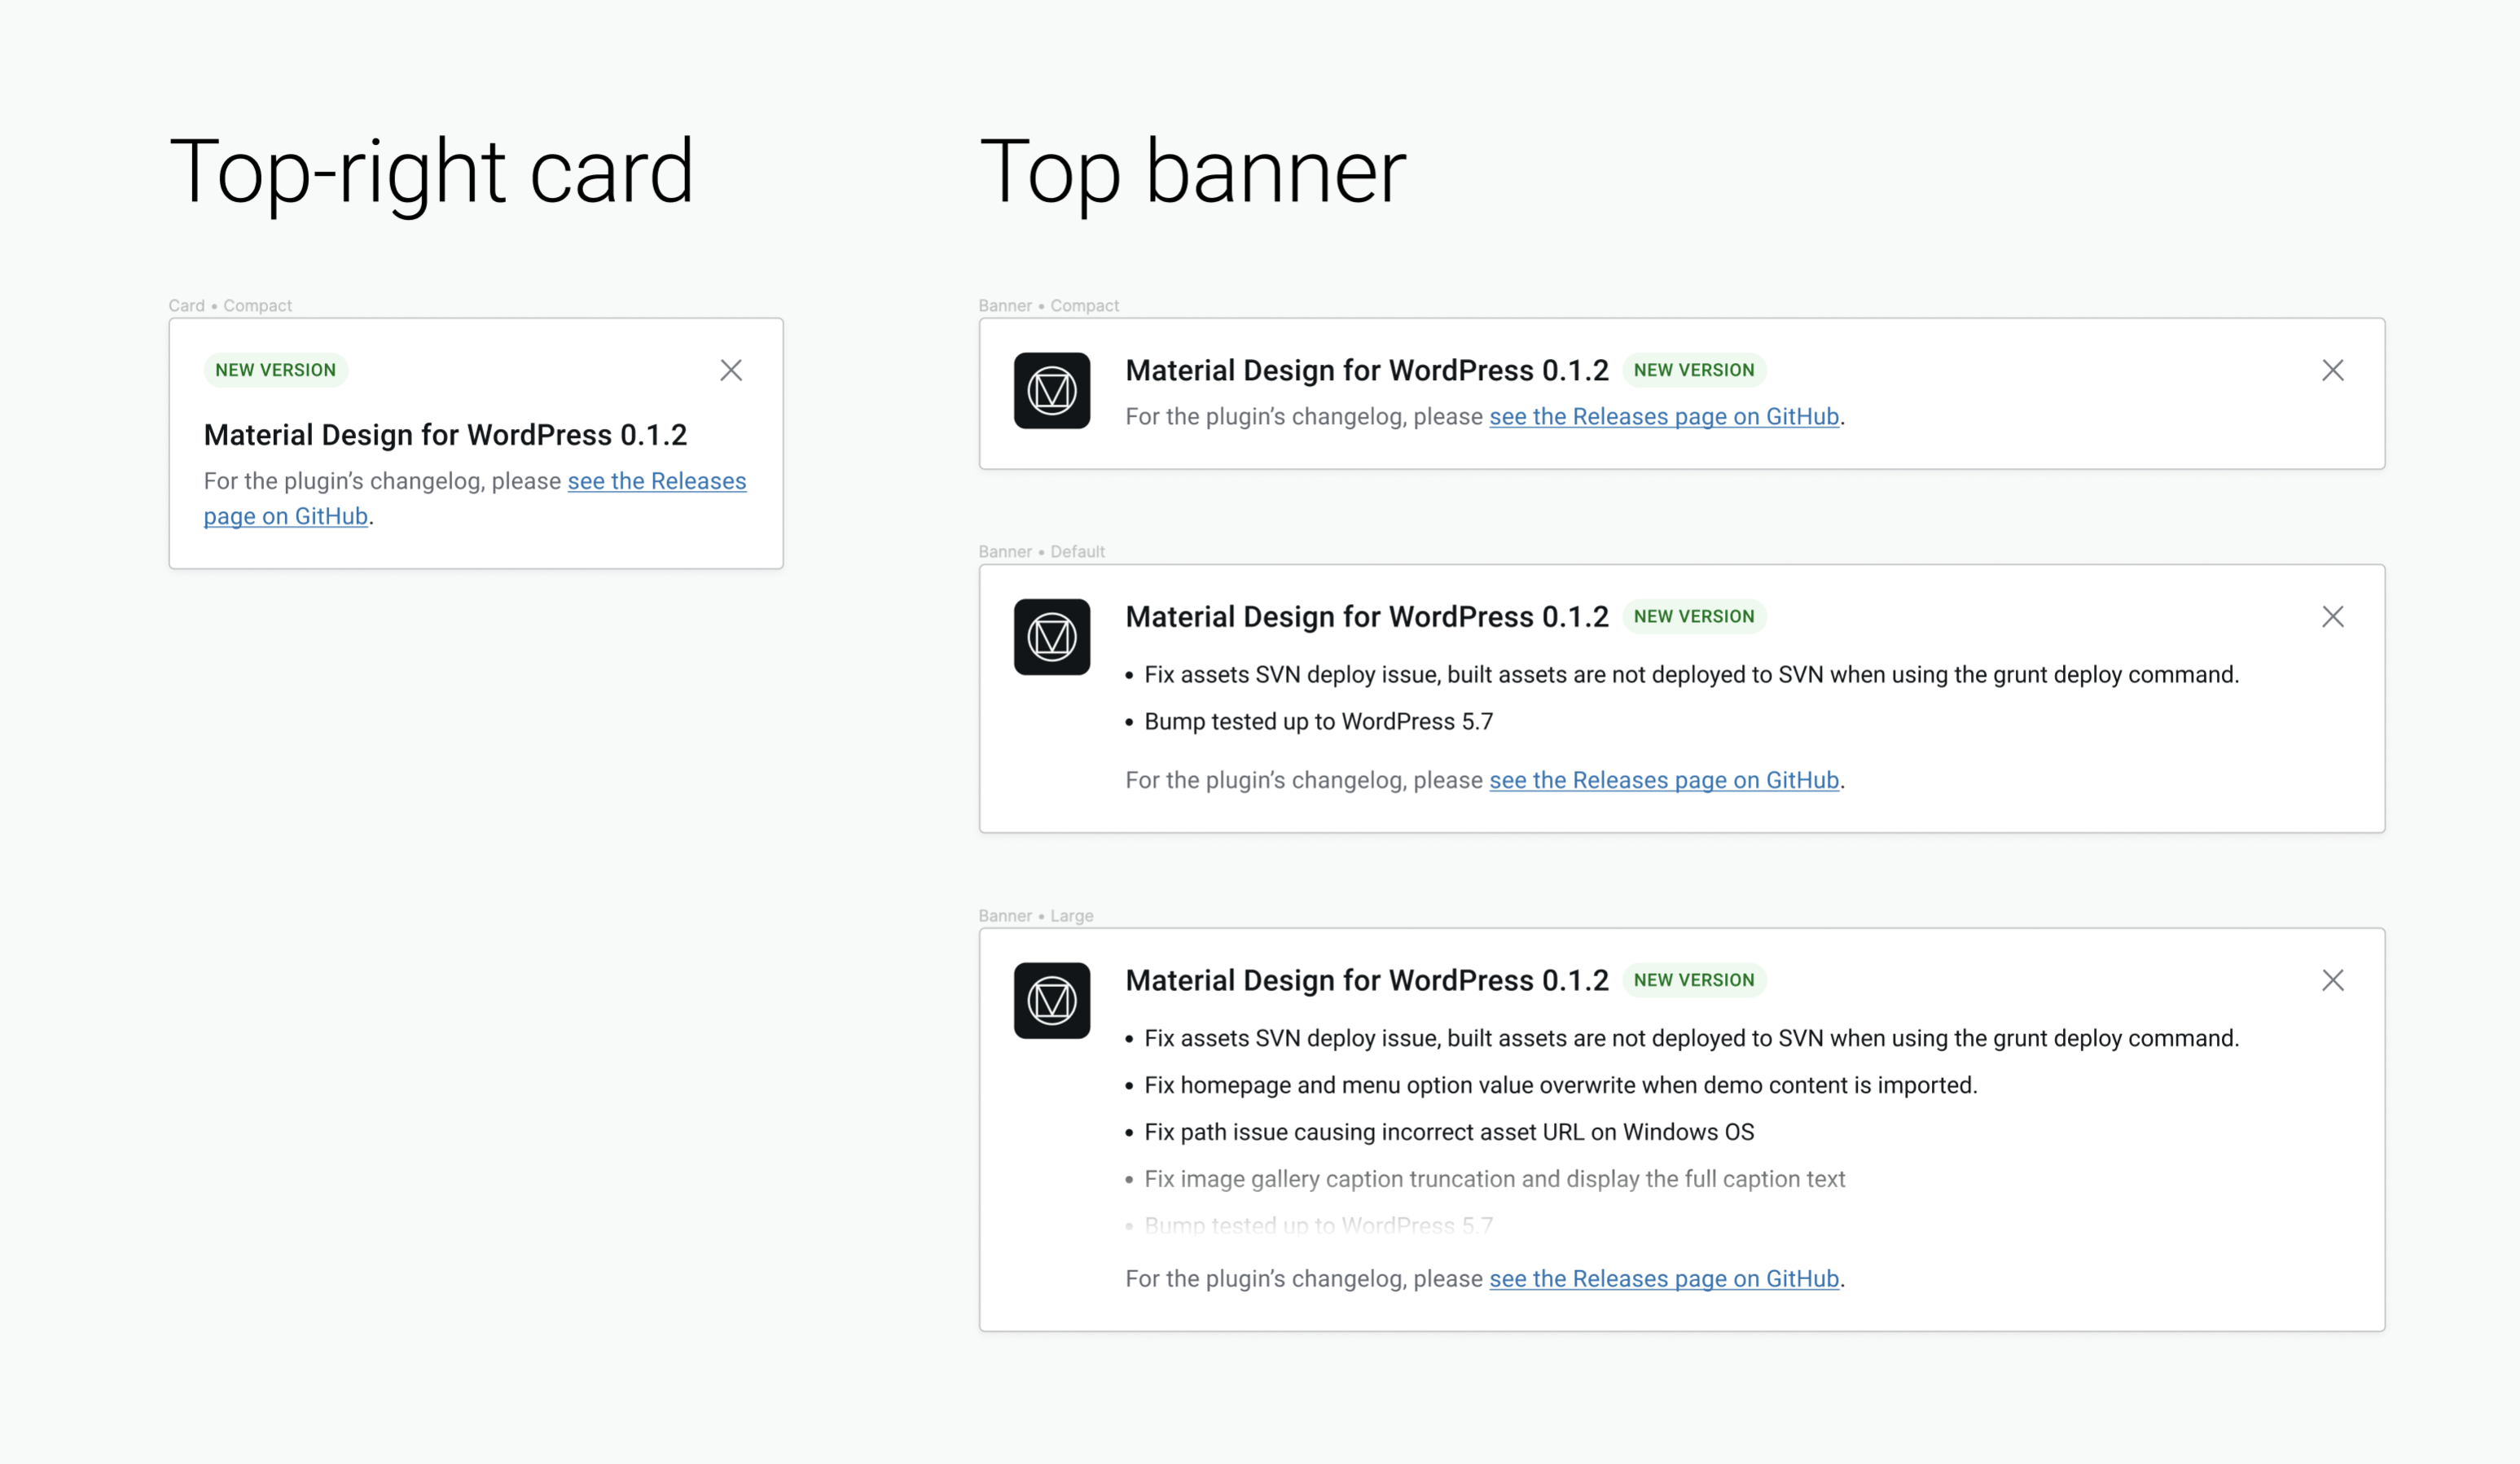
Task: Close the Banner Default notification
Action: [2332, 616]
